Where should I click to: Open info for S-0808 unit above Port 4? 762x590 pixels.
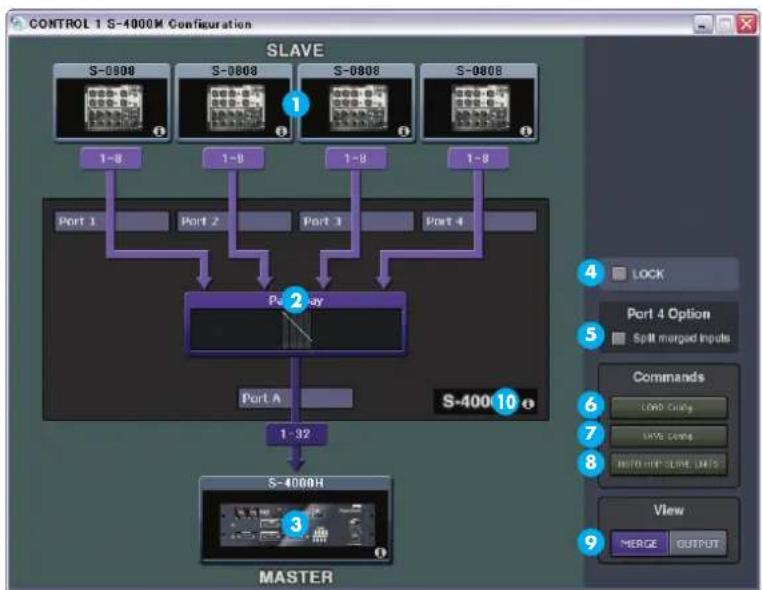click(526, 131)
